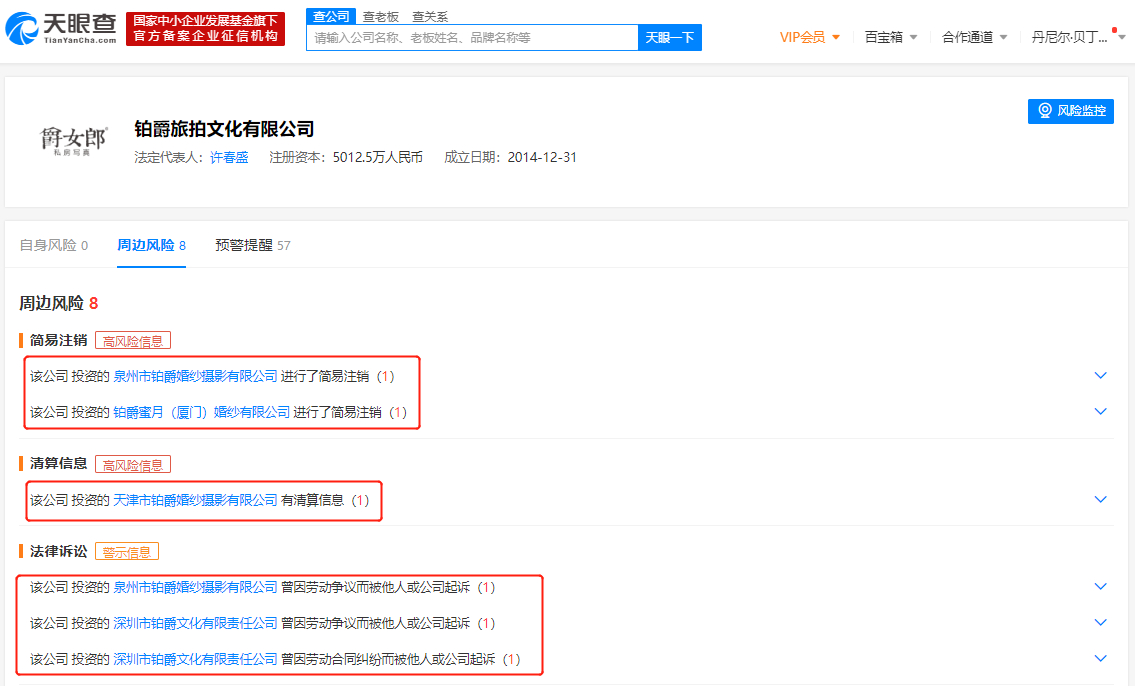Open the TianYanCha logo home link
The width and height of the screenshot is (1135, 686).
(x=61, y=28)
